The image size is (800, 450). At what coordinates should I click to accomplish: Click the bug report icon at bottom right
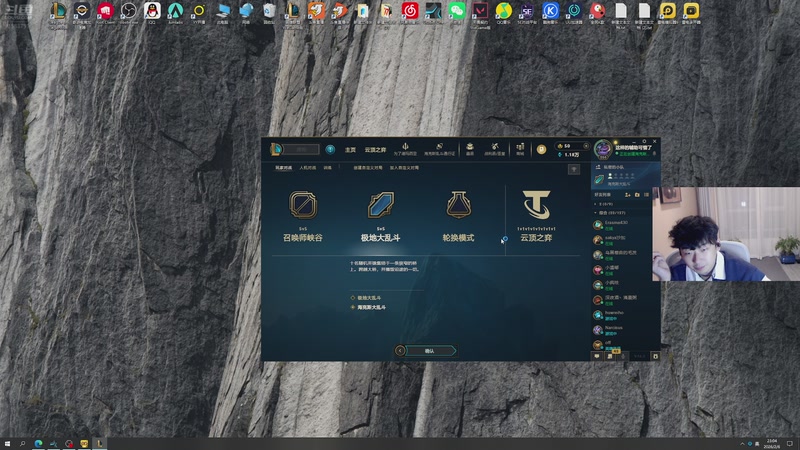[x=656, y=356]
